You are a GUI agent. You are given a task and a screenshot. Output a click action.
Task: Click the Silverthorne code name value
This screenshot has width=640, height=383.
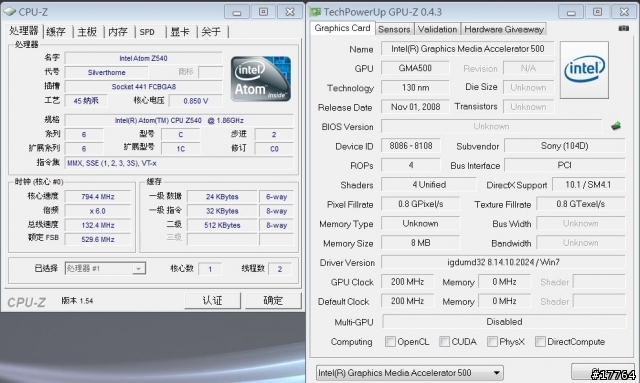tap(107, 73)
